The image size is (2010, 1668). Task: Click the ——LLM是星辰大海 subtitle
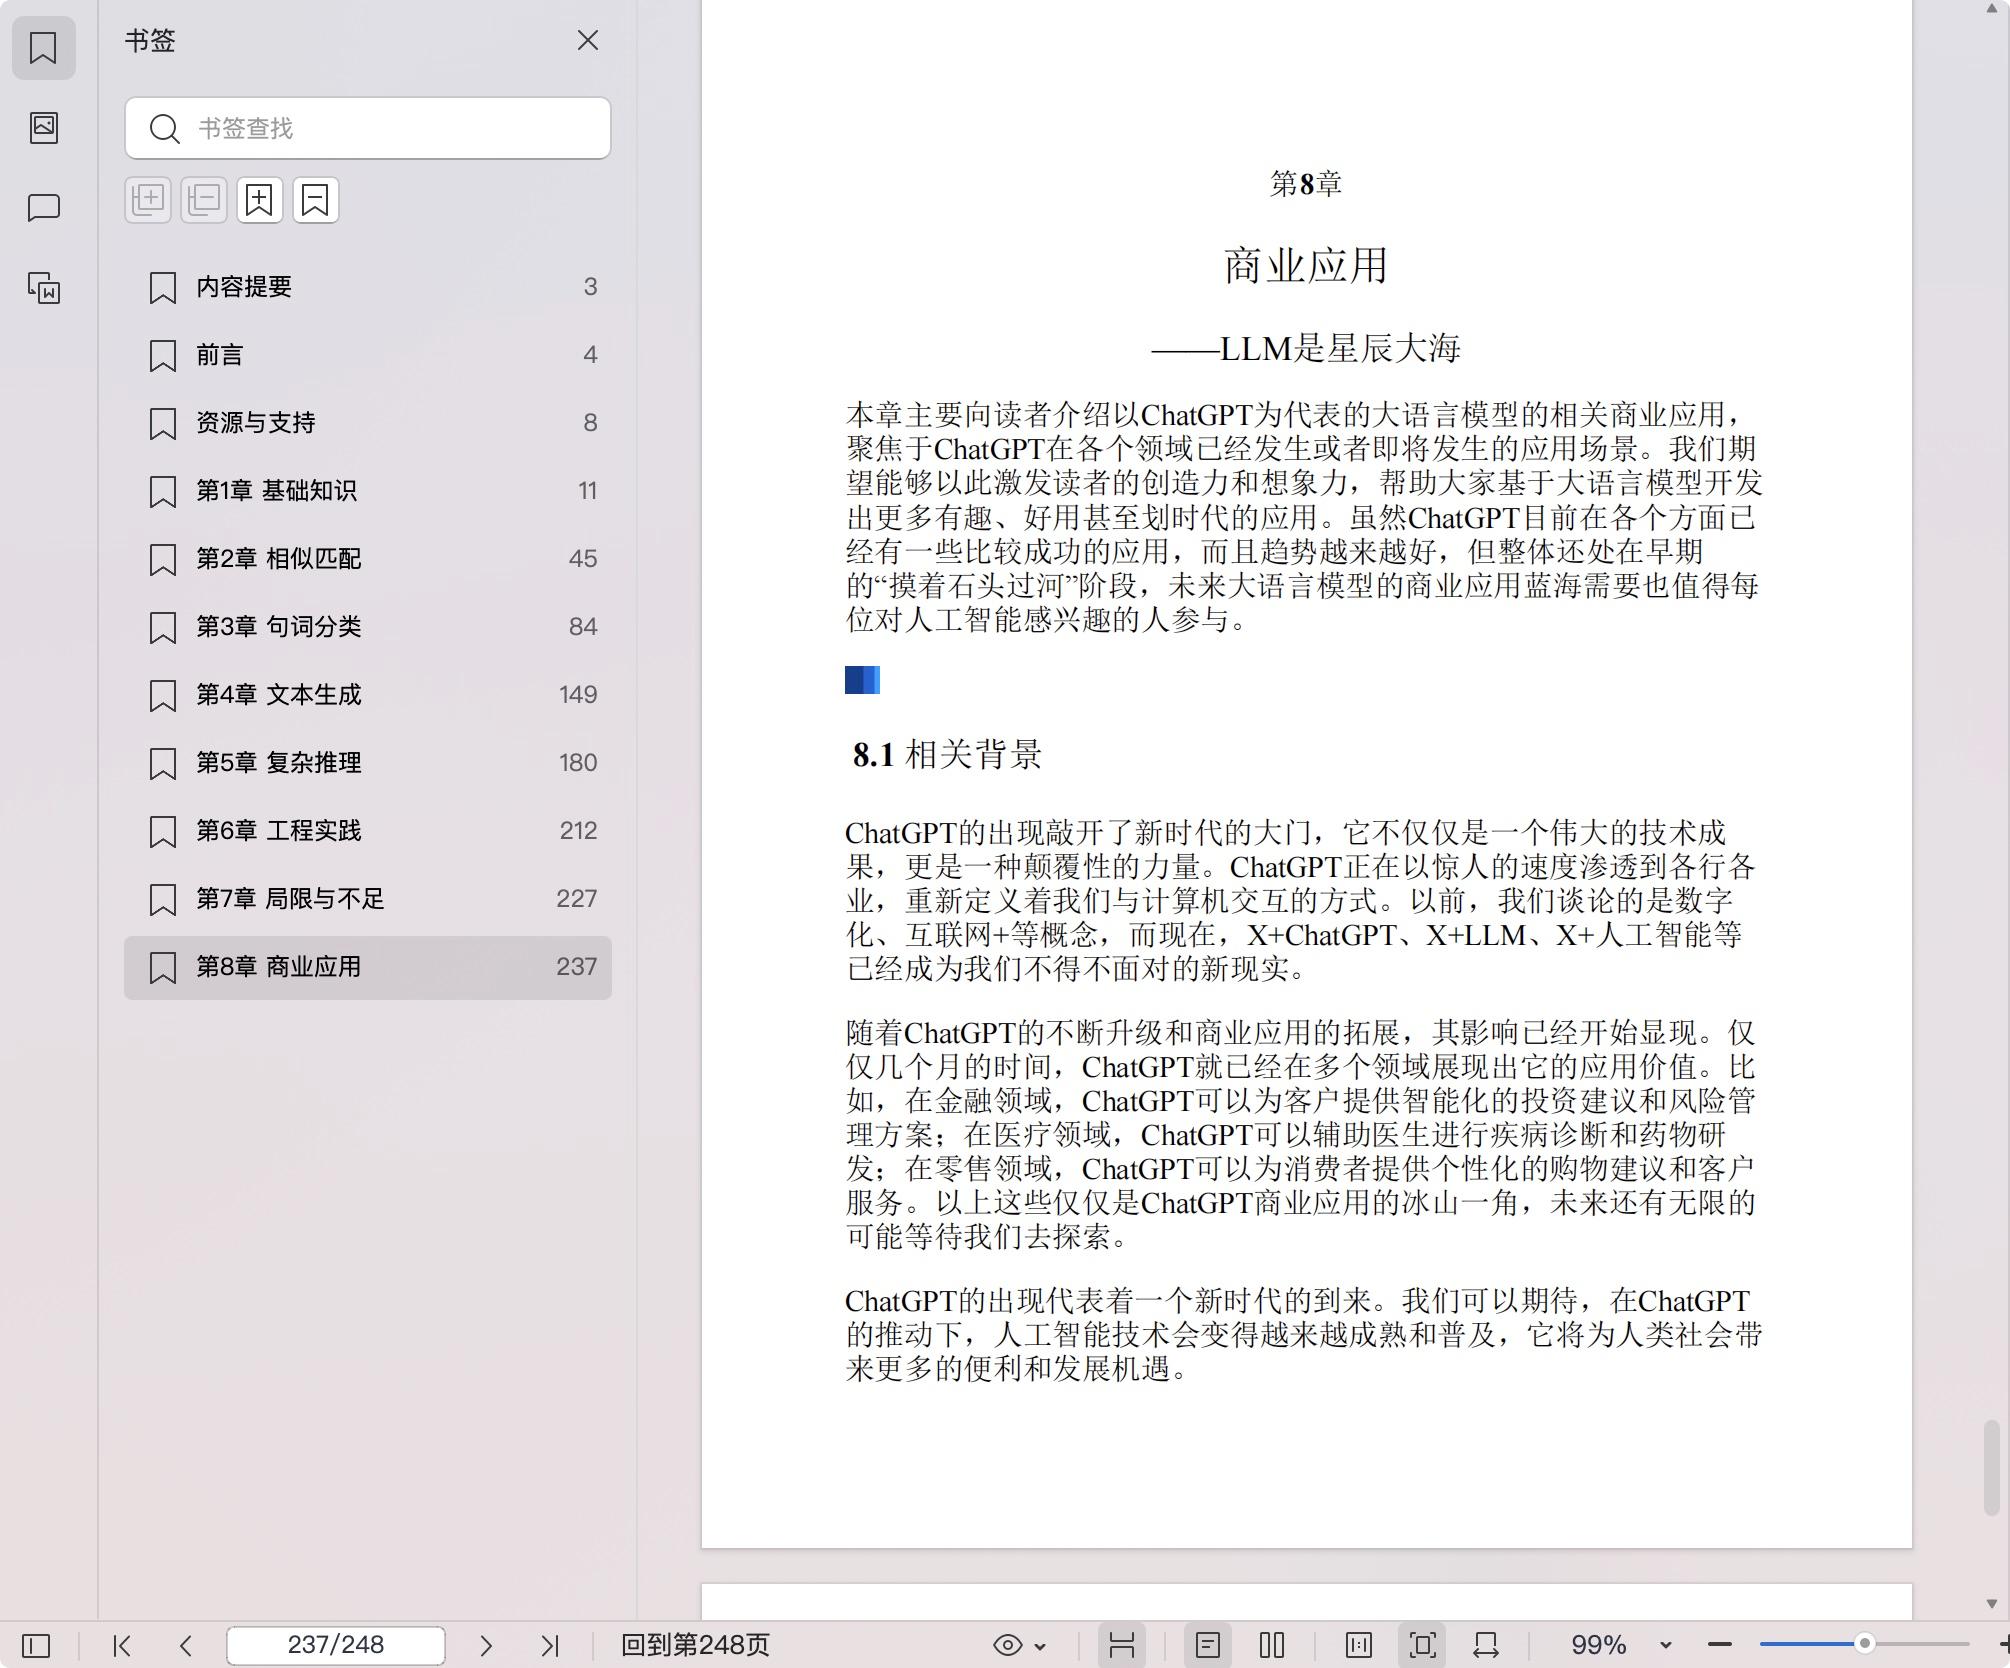coord(1306,349)
